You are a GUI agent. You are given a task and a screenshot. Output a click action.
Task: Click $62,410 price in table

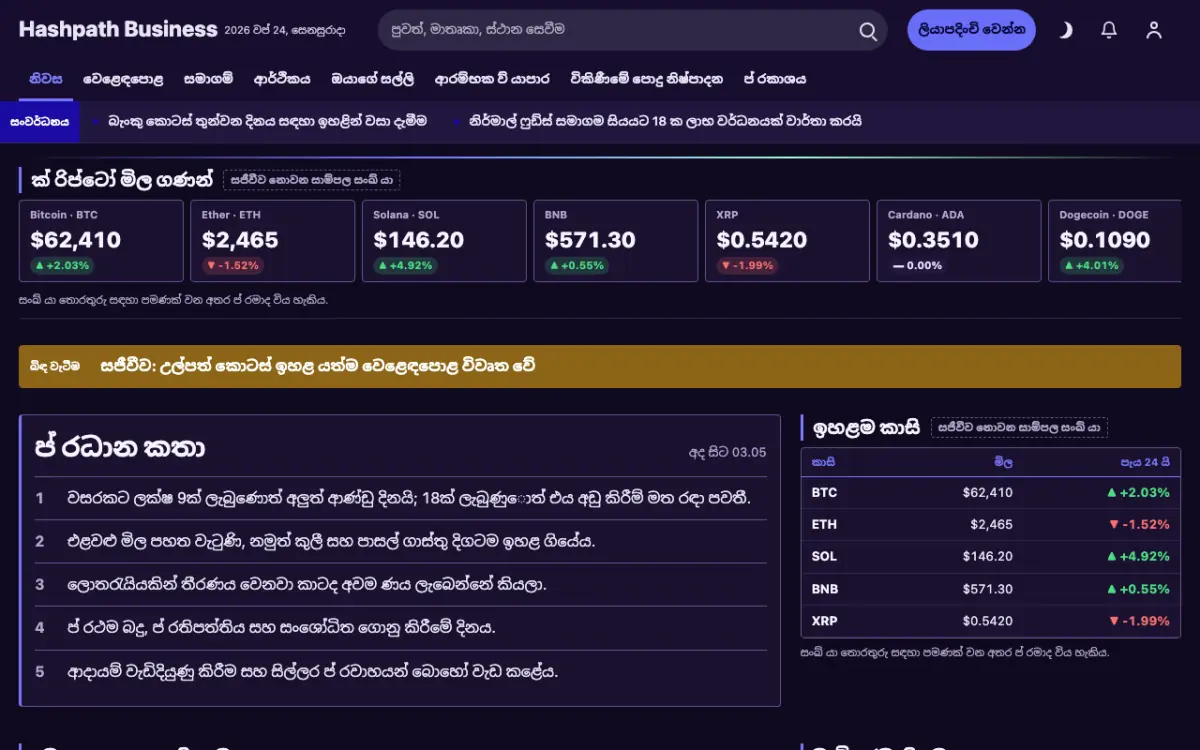pos(987,493)
